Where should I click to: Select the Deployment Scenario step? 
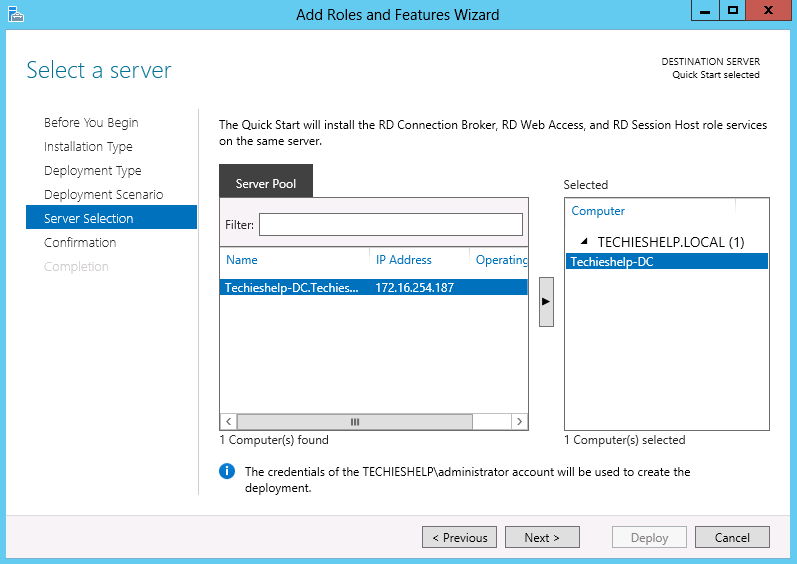pos(103,195)
